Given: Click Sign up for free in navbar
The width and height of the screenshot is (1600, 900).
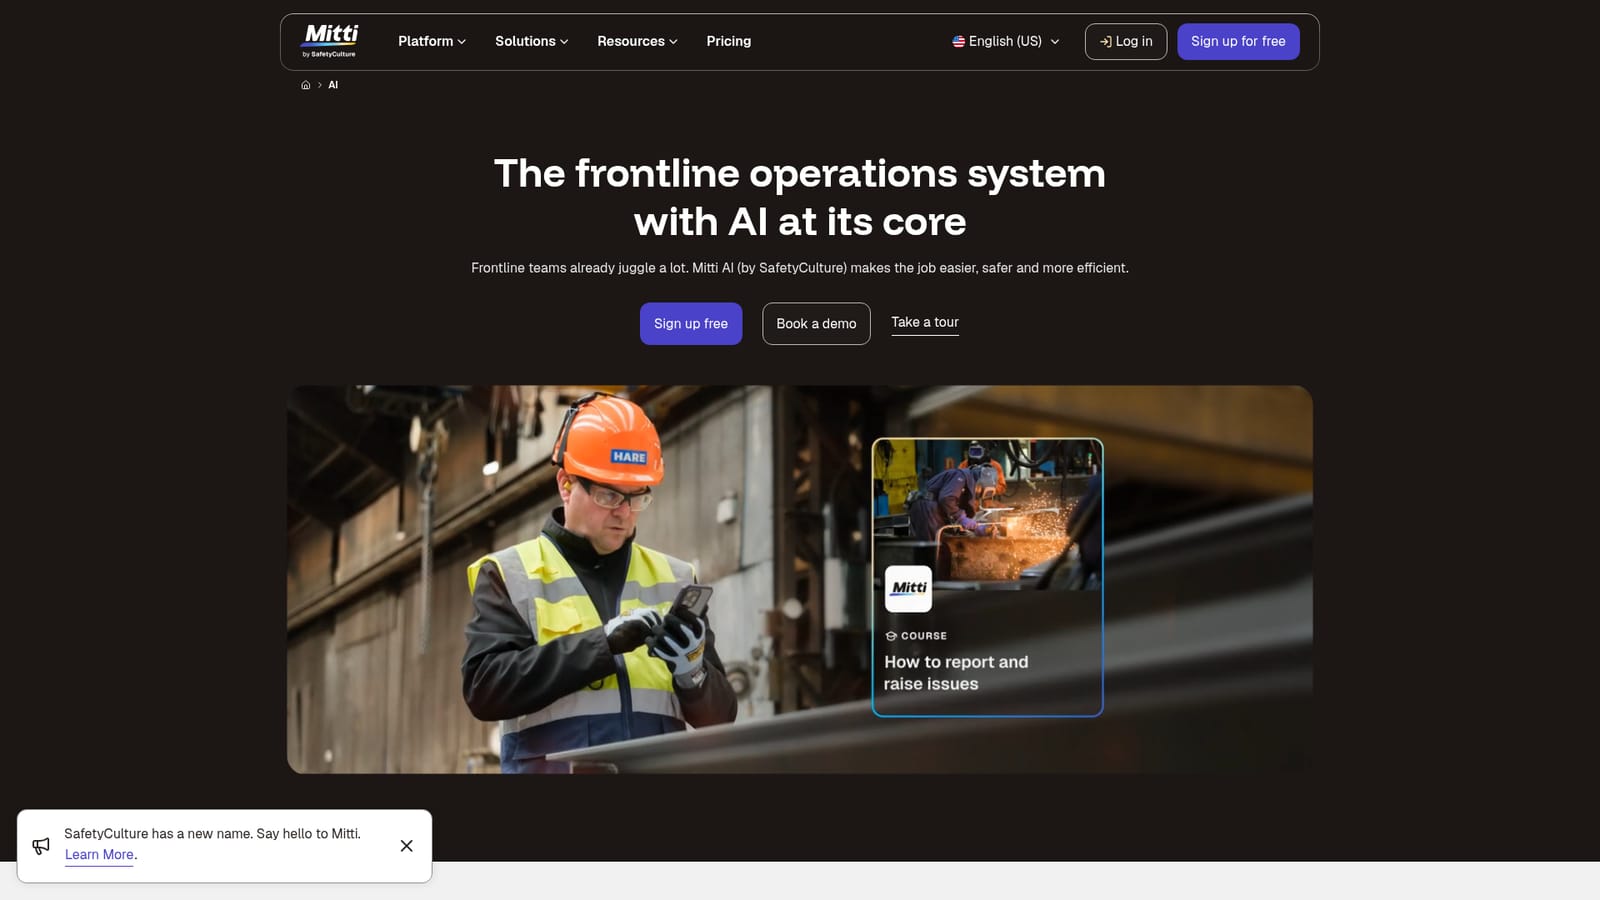Looking at the screenshot, I should (x=1238, y=42).
